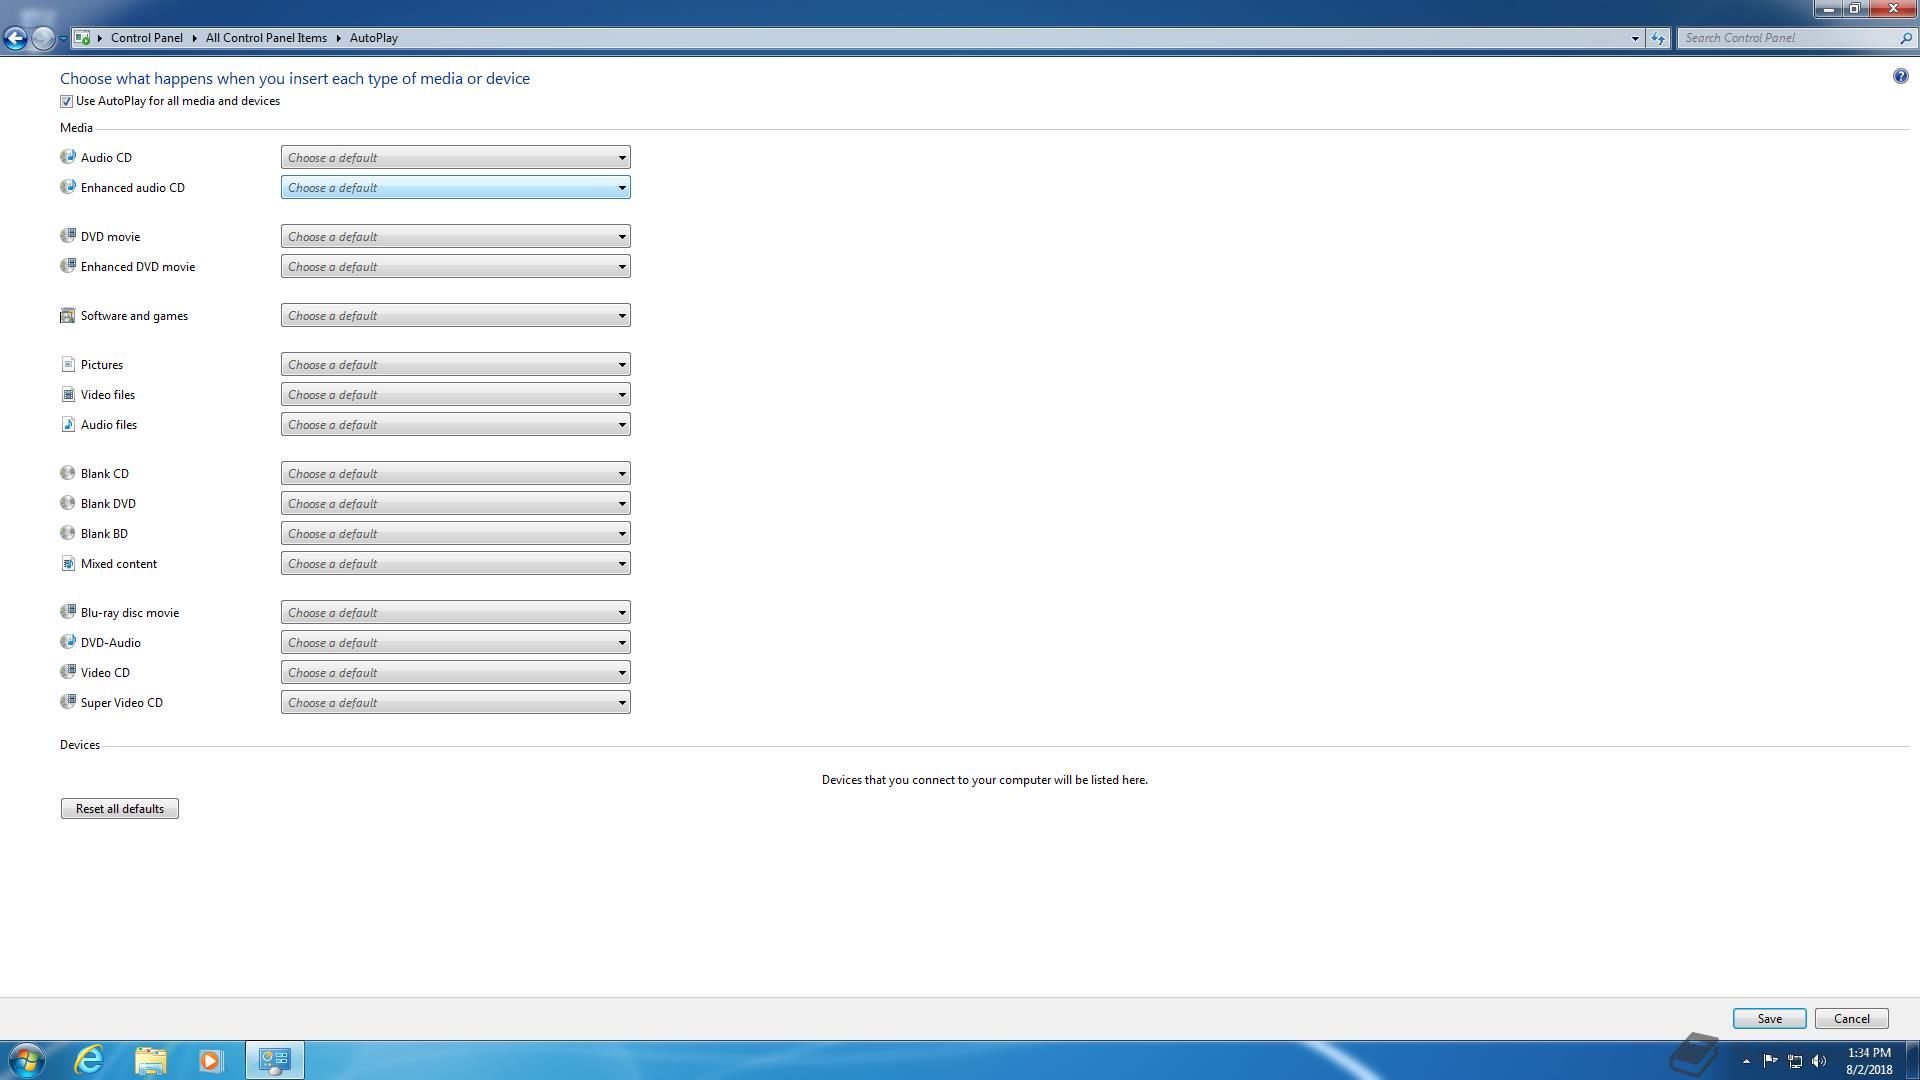This screenshot has height=1080, width=1920.
Task: Open the Blu-ray disc movie dropdown
Action: pos(456,612)
